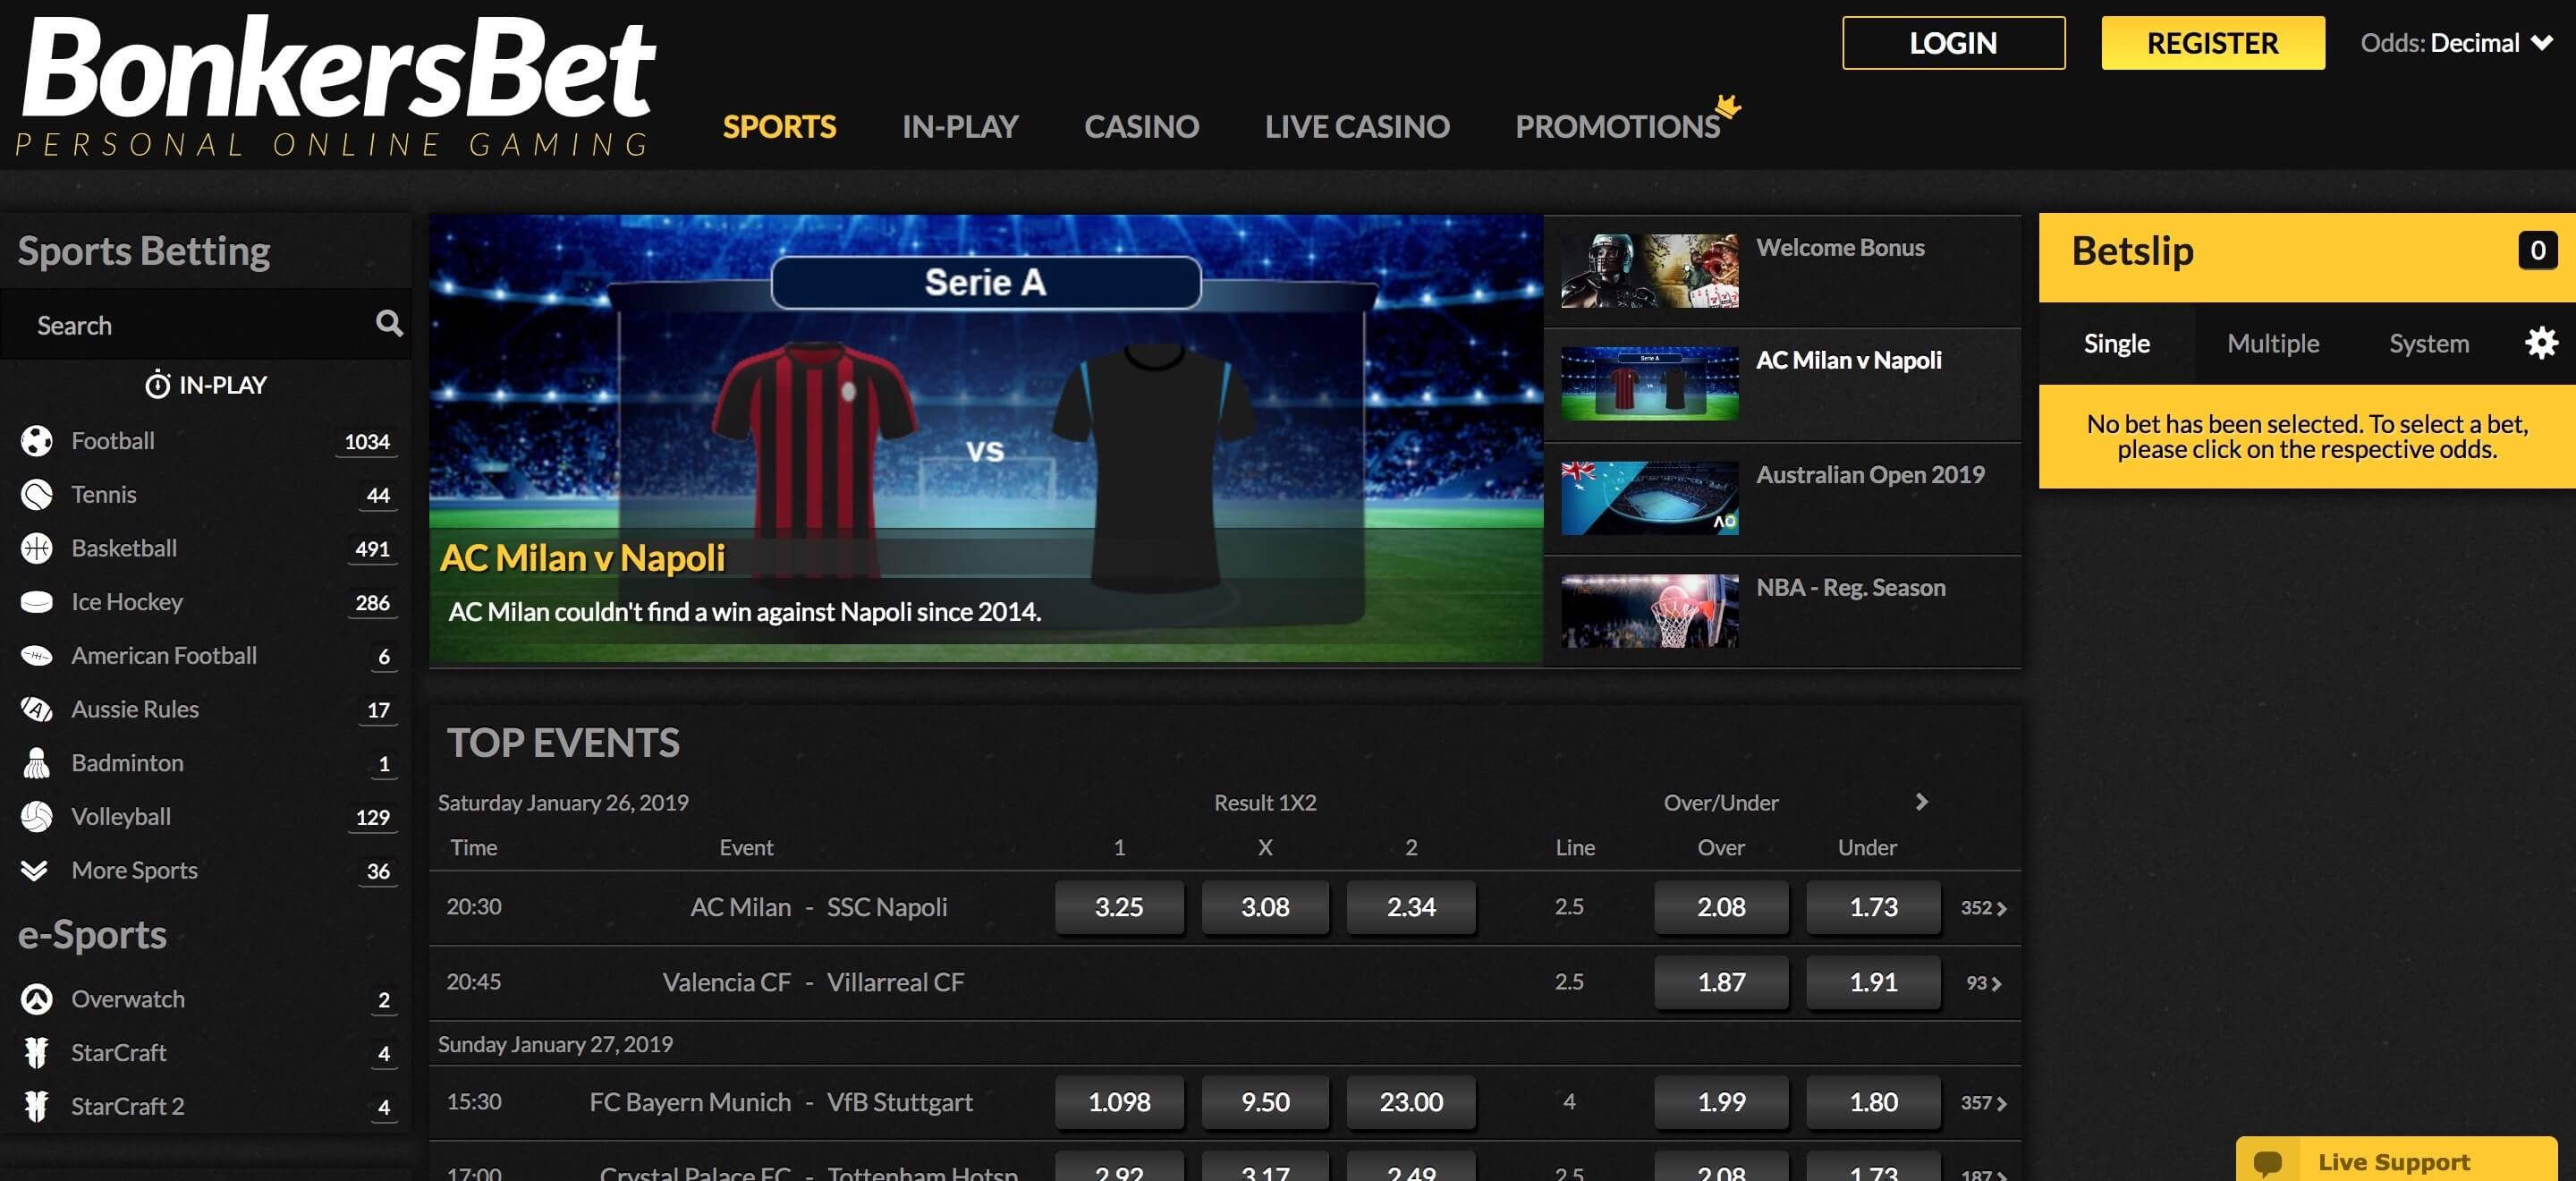The height and width of the screenshot is (1181, 2576).
Task: Bet on AC Milan win at 3.25
Action: pyautogui.click(x=1119, y=907)
